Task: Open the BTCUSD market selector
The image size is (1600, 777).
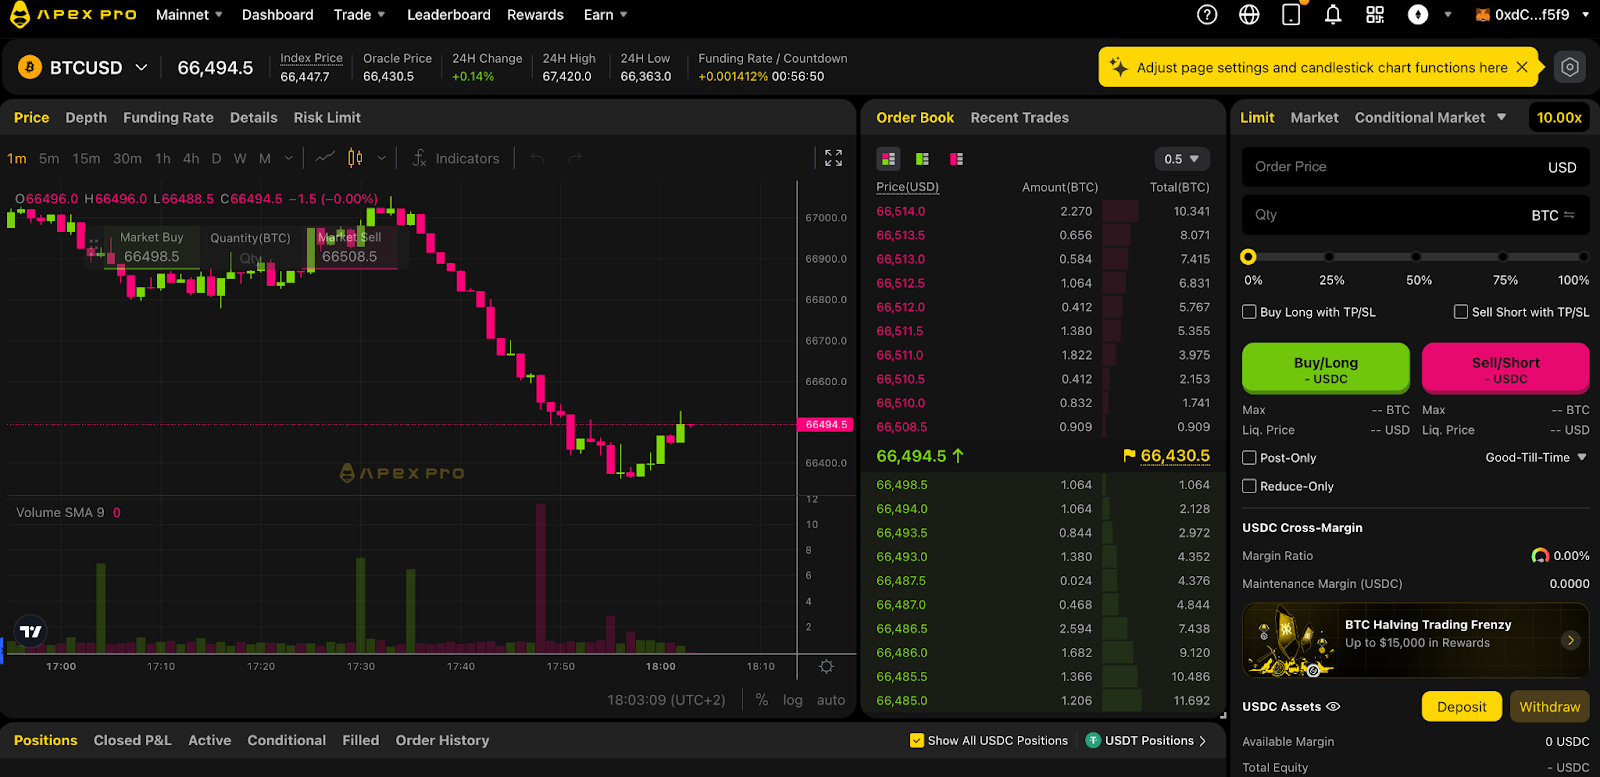Action: (99, 67)
